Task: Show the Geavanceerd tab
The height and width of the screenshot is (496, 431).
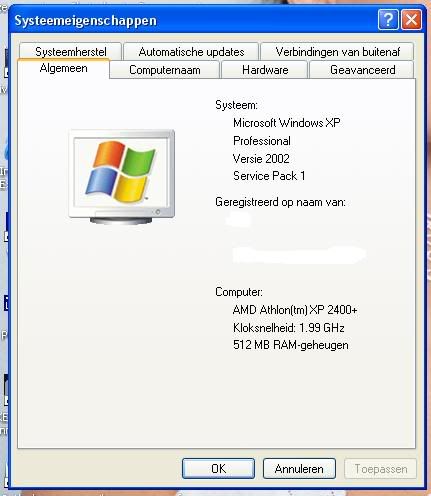Action: tap(362, 70)
